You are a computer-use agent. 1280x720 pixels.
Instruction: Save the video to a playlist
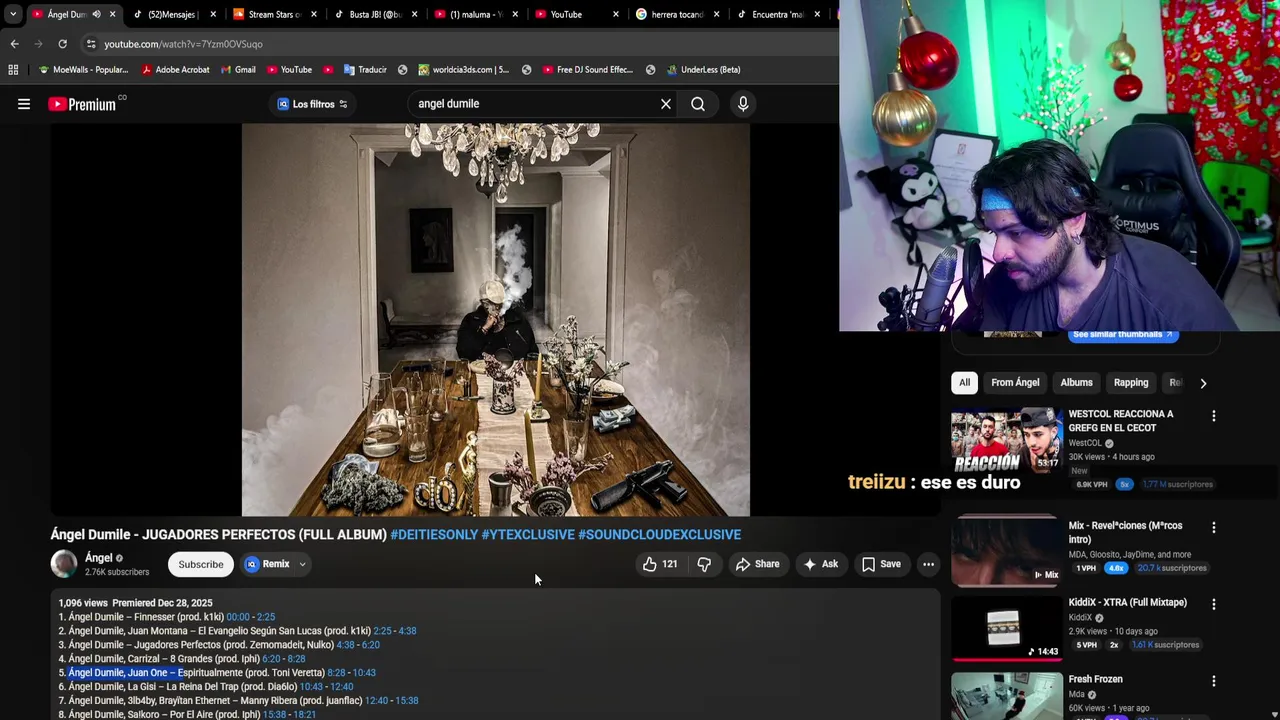pos(882,564)
